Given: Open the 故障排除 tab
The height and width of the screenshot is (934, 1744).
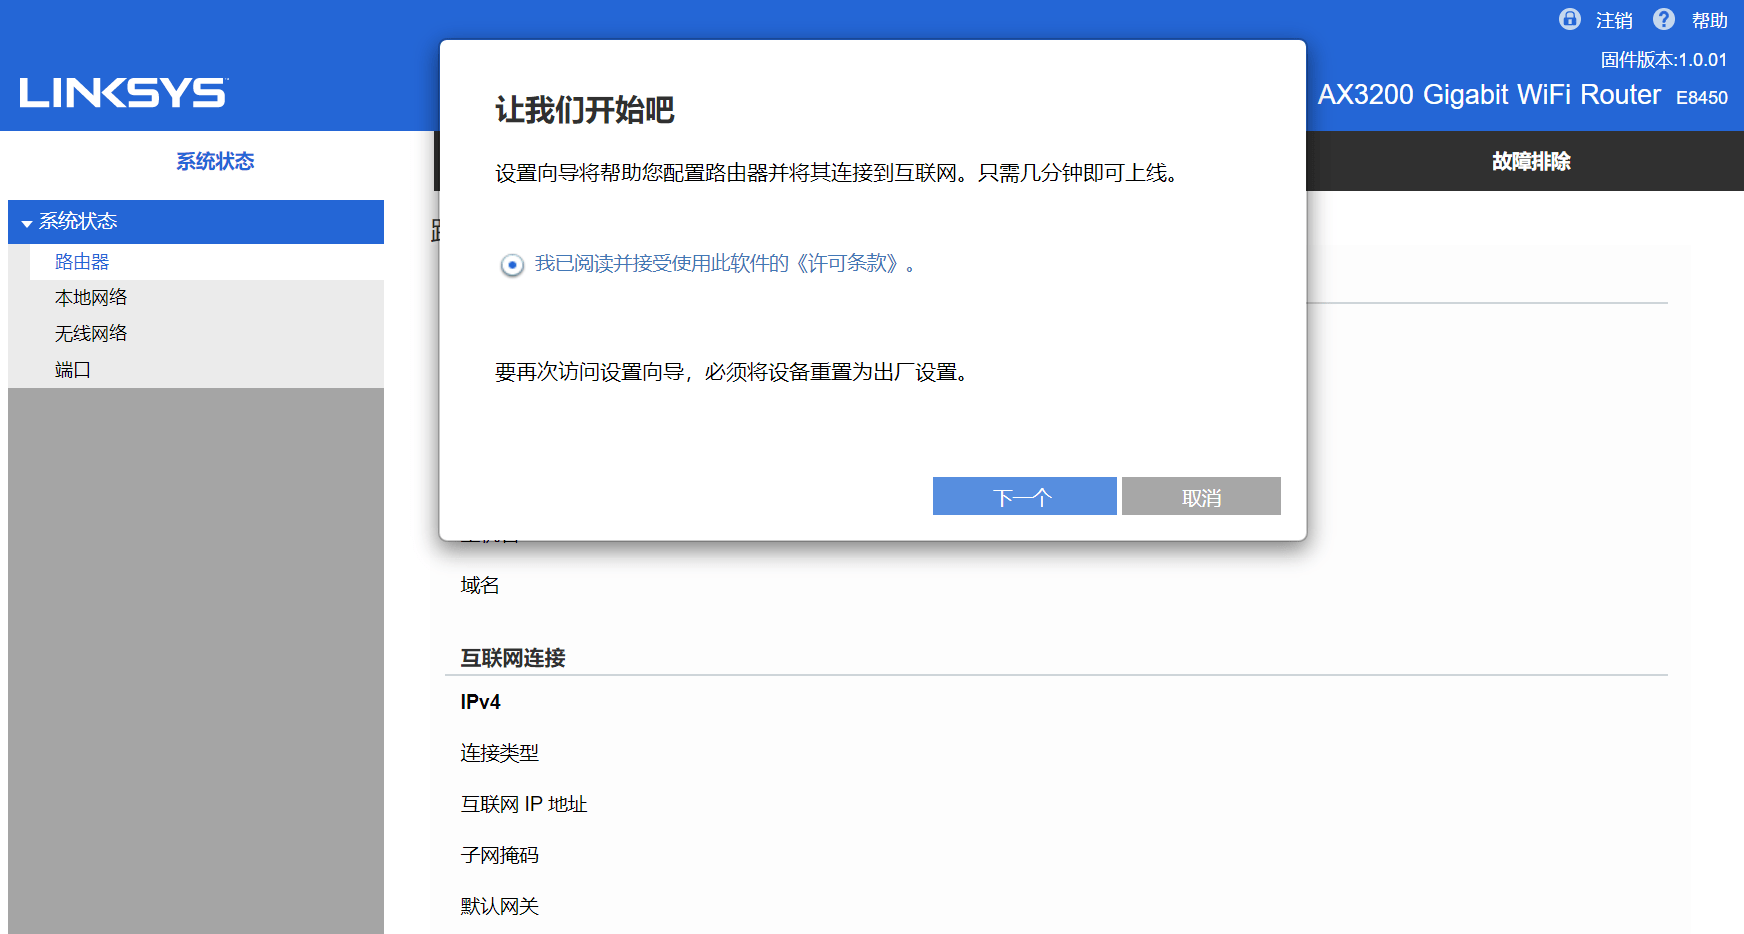Looking at the screenshot, I should pos(1530,161).
